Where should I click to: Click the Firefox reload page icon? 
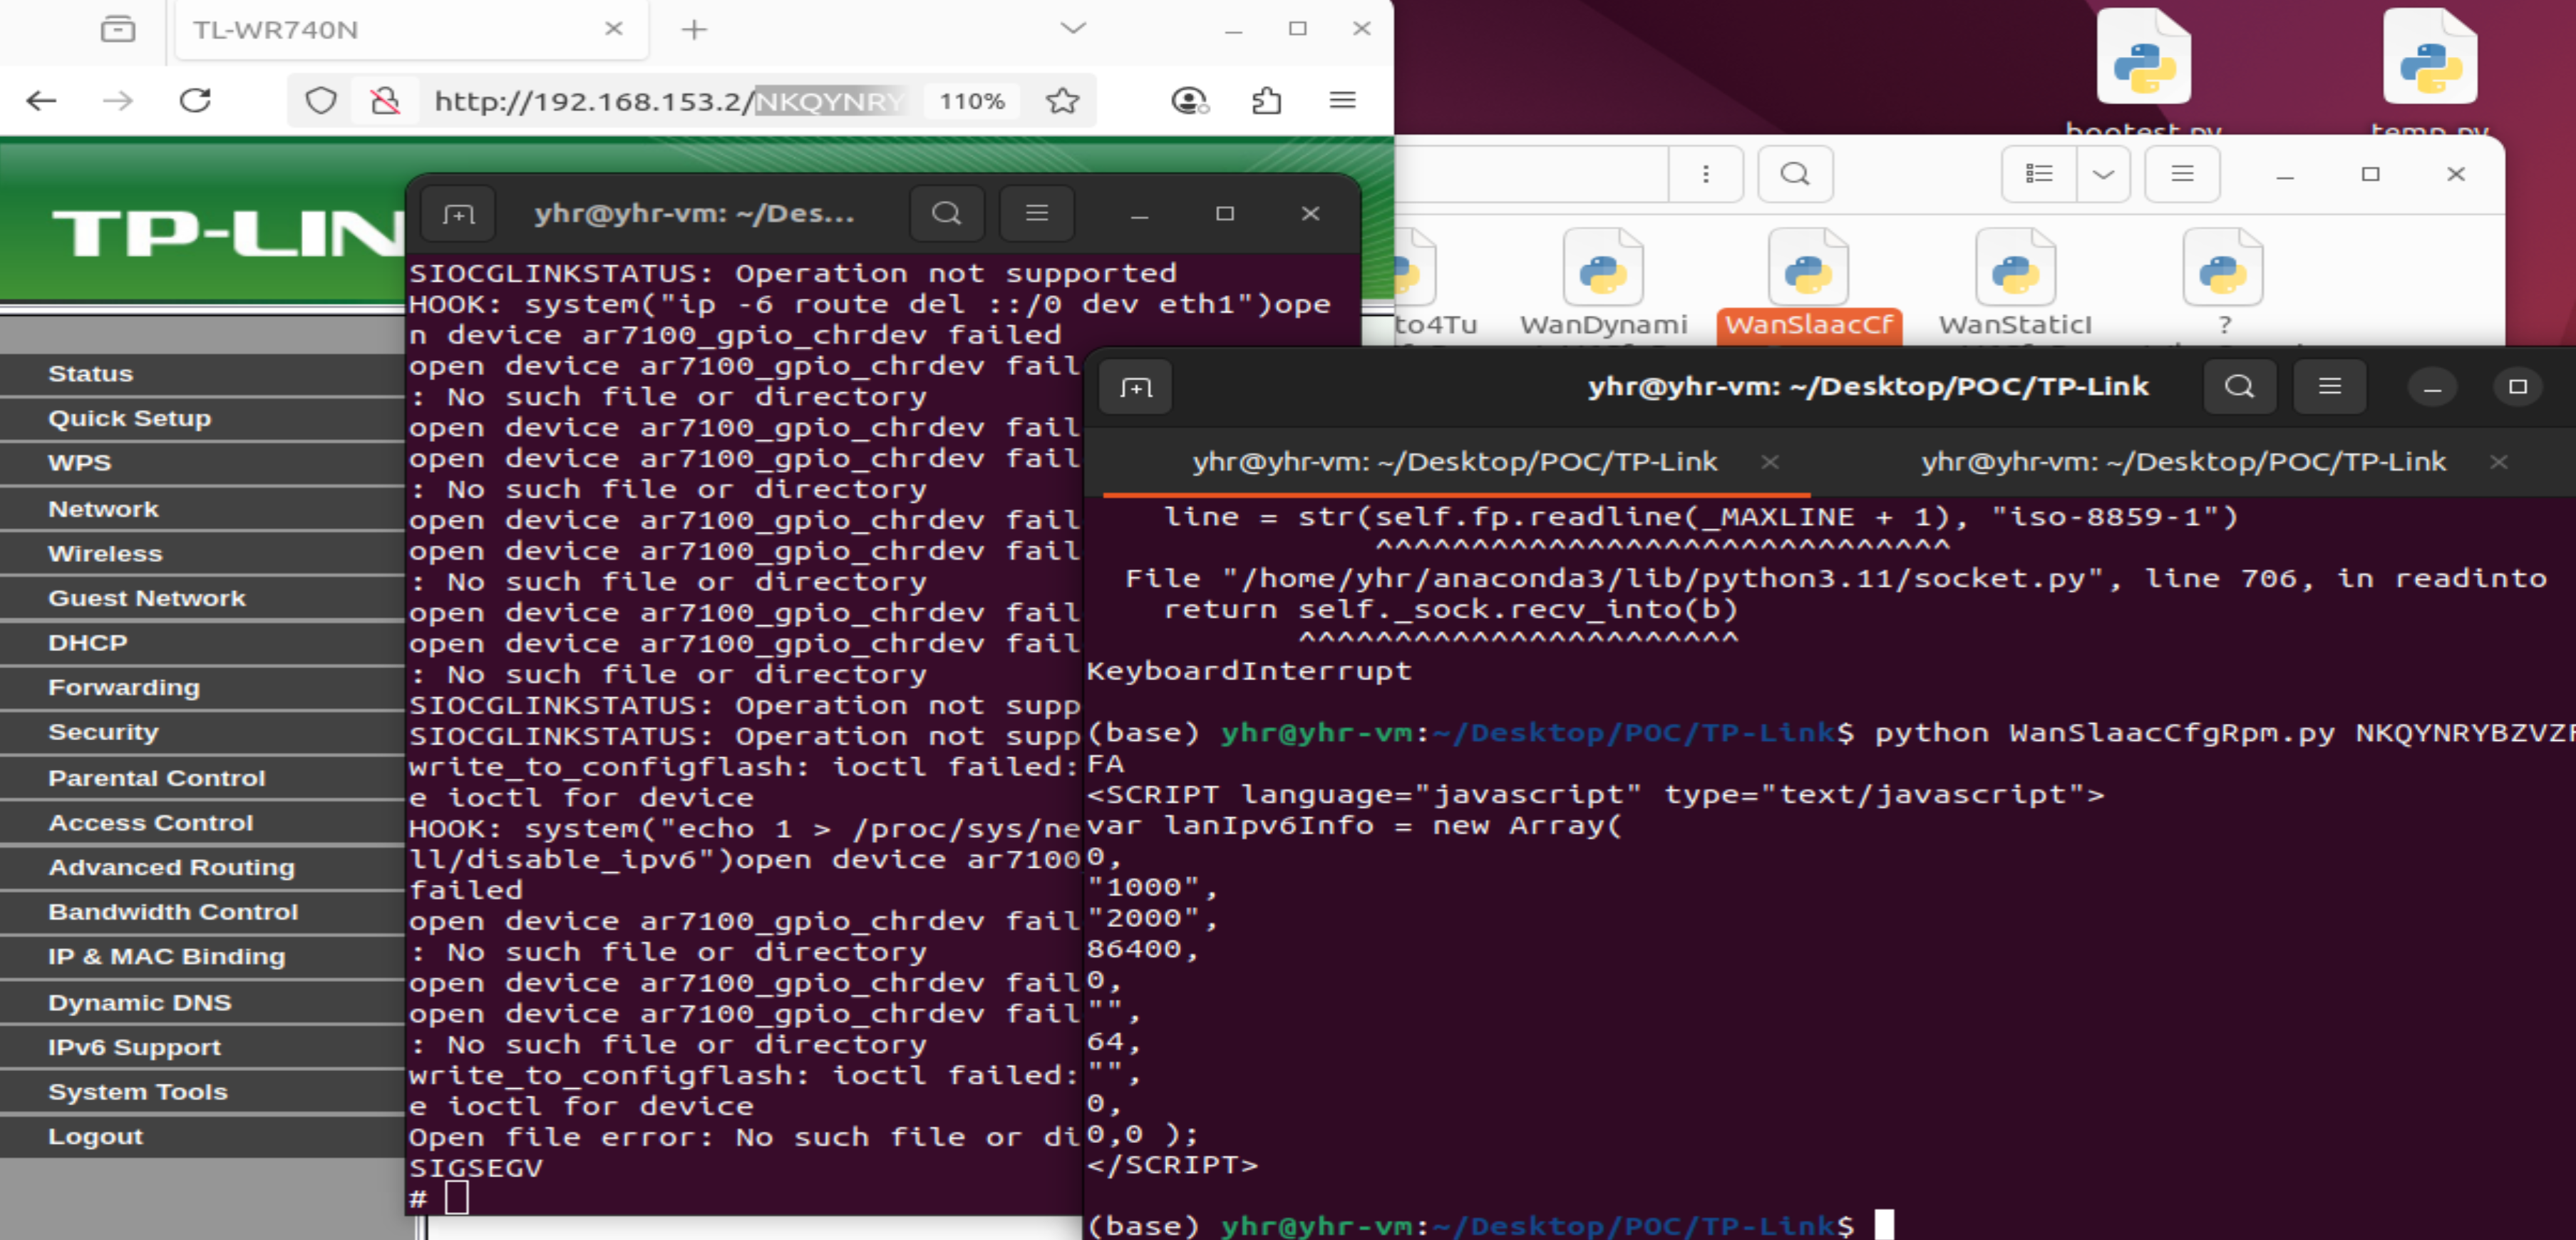[195, 100]
